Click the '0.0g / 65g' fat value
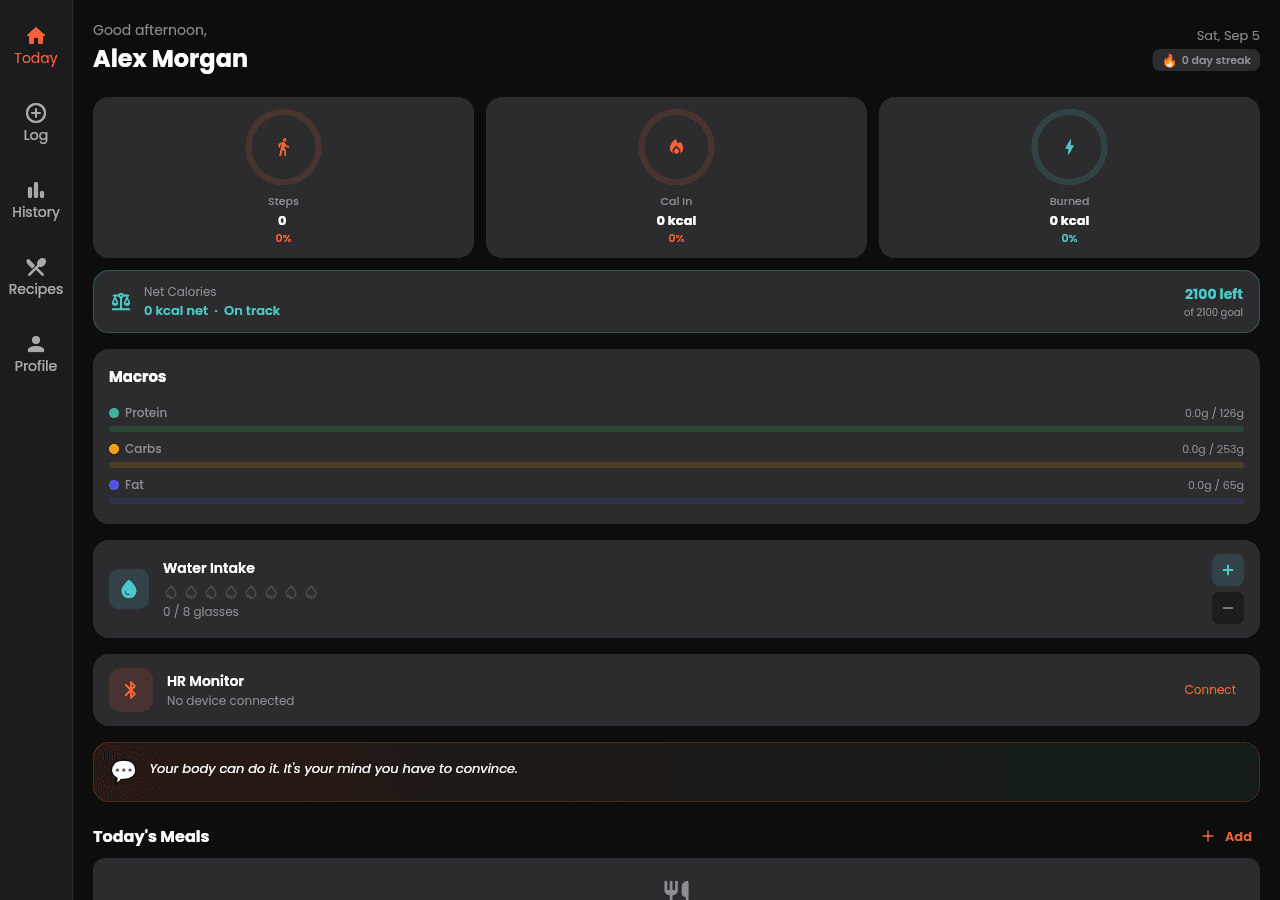1280x900 pixels. pyautogui.click(x=1216, y=485)
